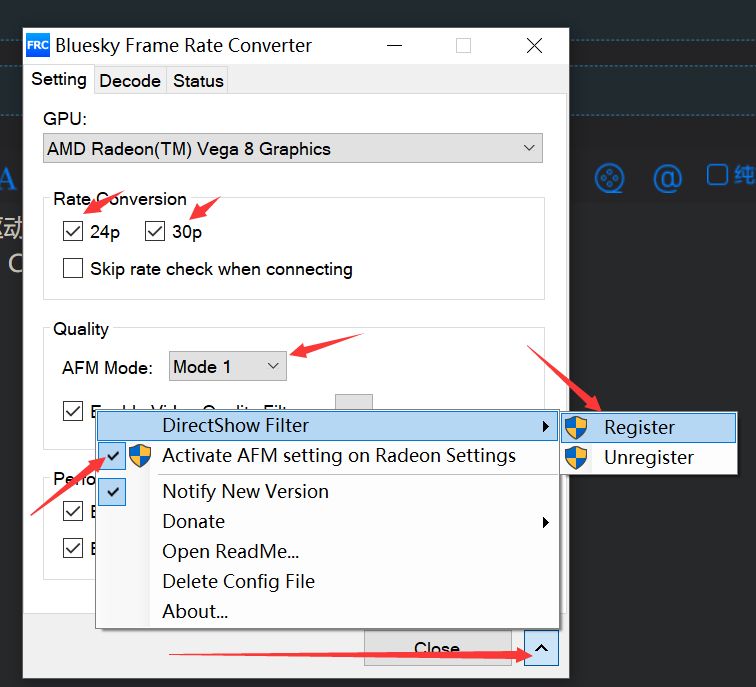Open the Donate submenu
Screen dimensions: 756x687
pos(193,522)
